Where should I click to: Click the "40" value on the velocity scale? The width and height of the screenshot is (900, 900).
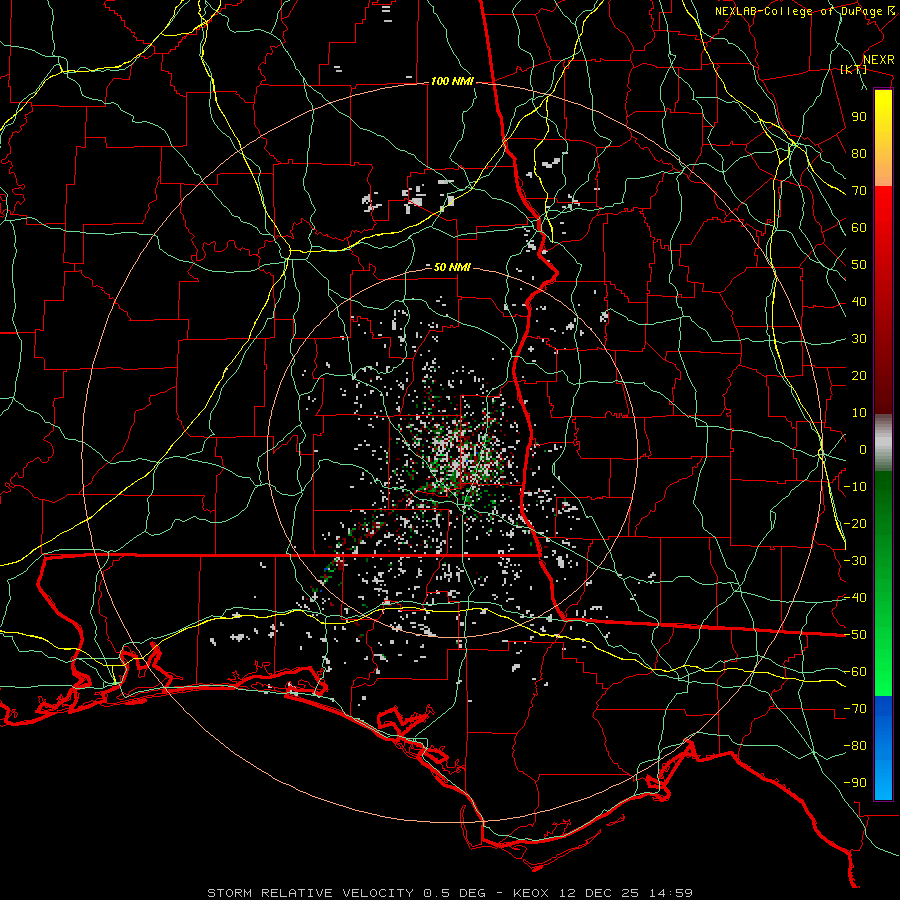[859, 301]
